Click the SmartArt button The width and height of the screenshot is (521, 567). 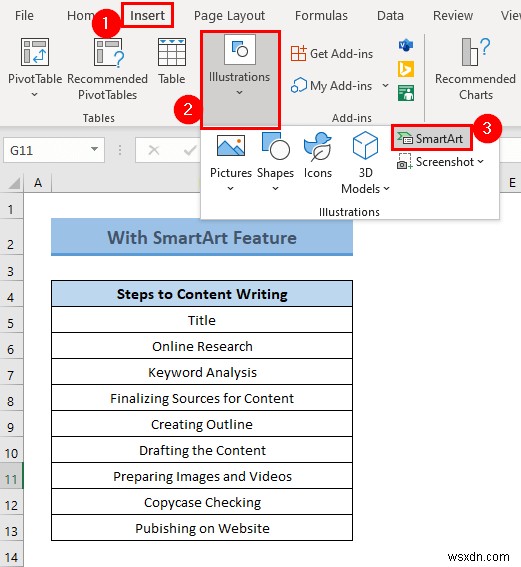(x=432, y=138)
